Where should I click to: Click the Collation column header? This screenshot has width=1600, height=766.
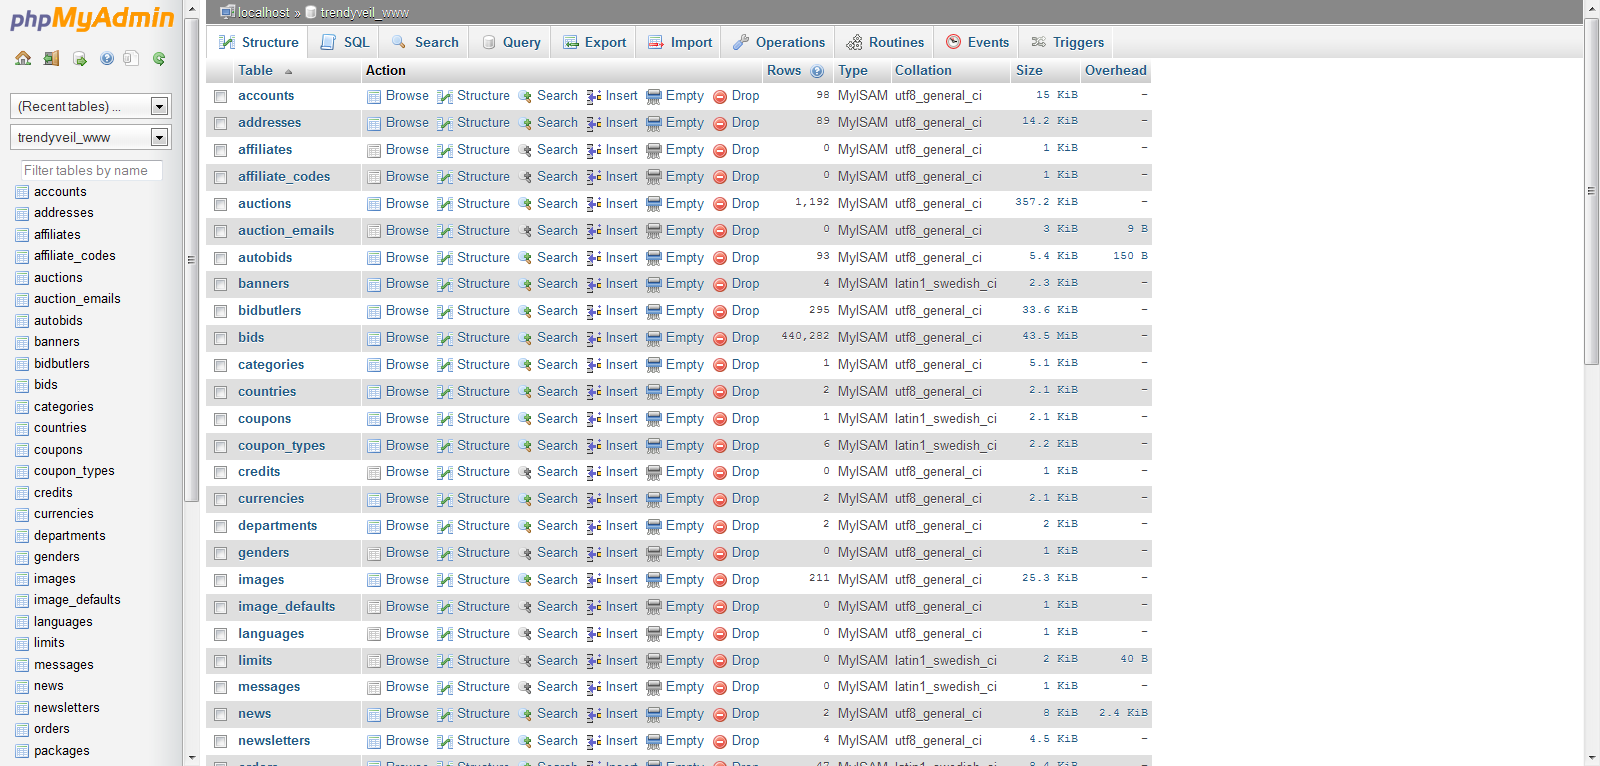[923, 71]
